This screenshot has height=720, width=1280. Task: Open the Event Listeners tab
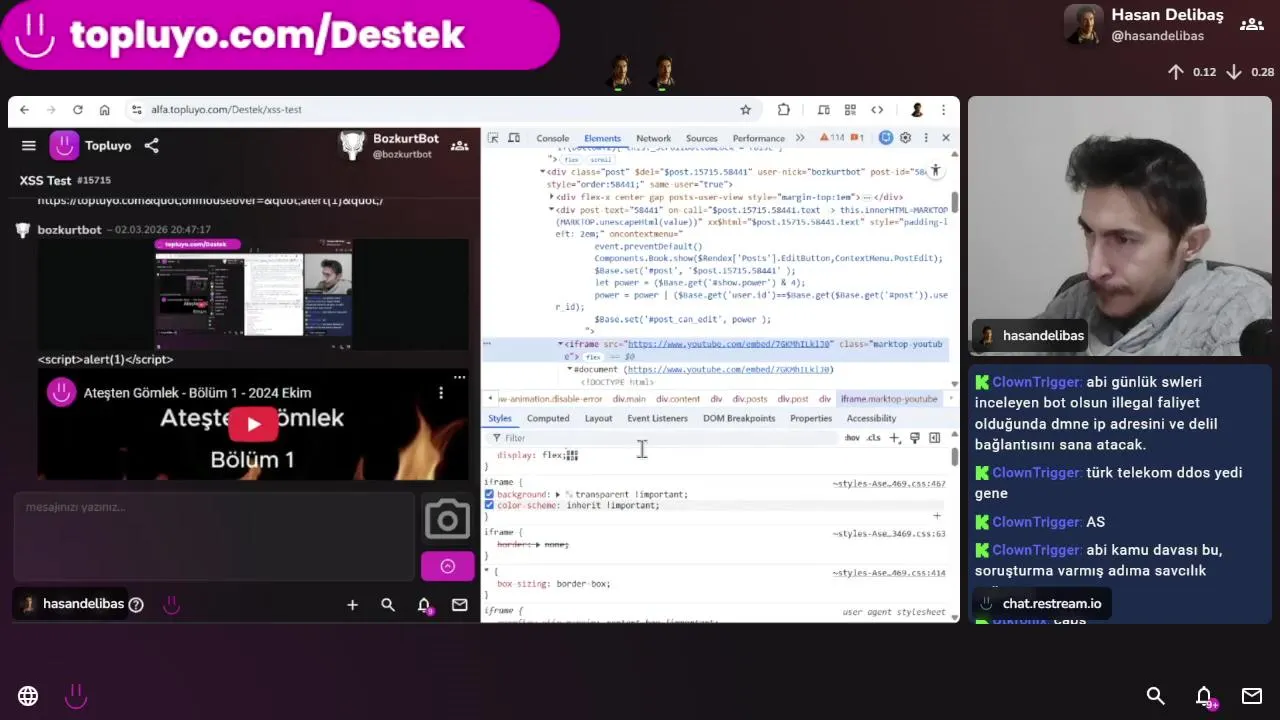coord(657,418)
